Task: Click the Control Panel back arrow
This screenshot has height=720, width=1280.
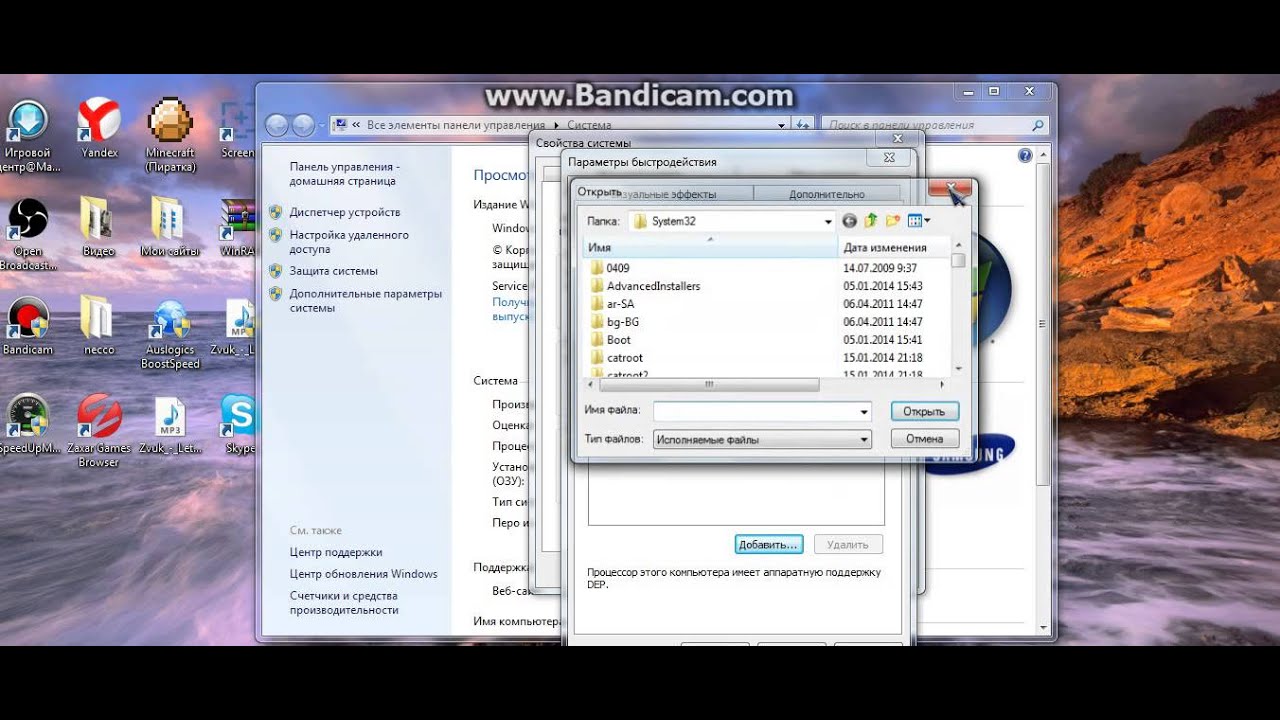Action: [276, 125]
